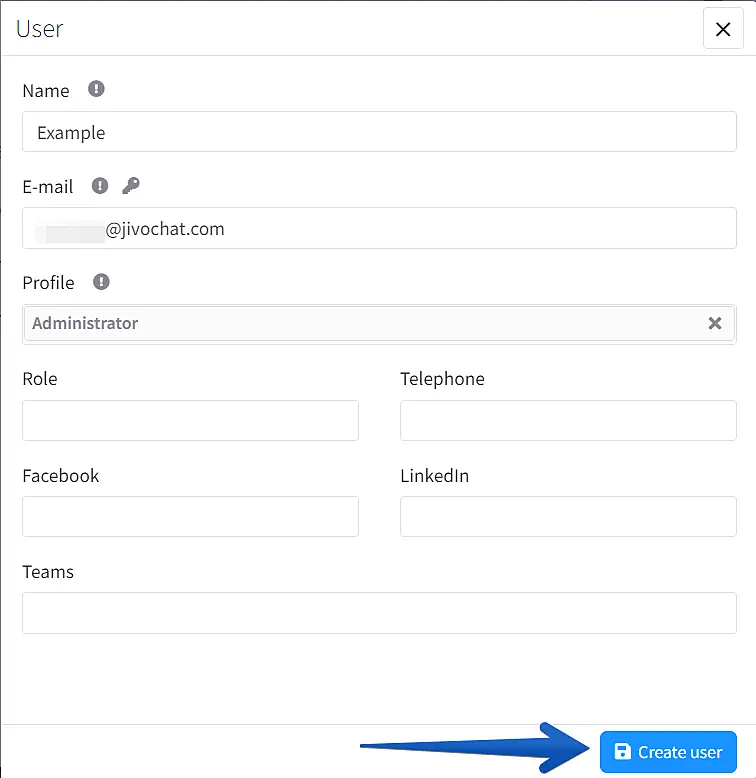Click the Telephone field label

(442, 379)
